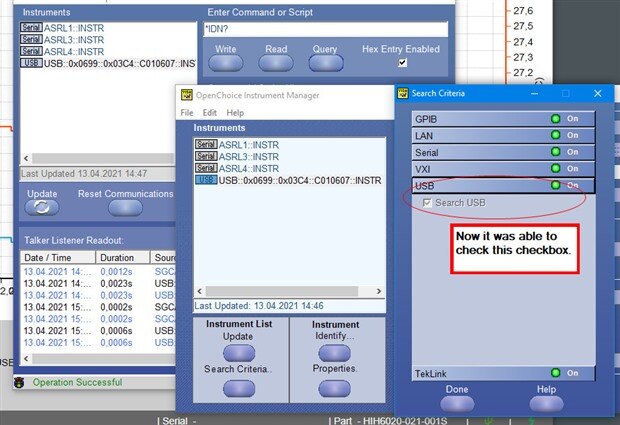Expand the Serial section bar

tap(503, 152)
